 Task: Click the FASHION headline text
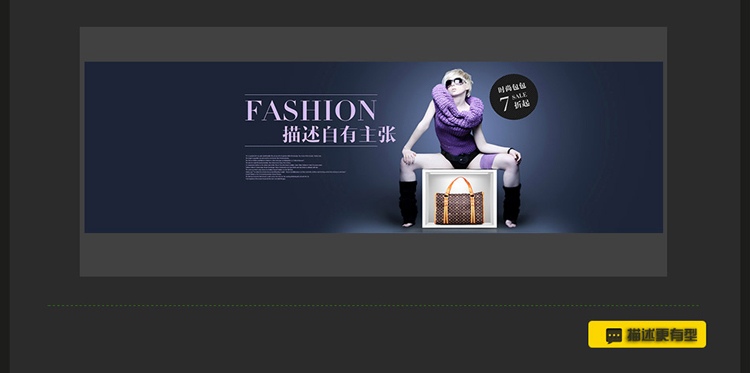coord(310,110)
